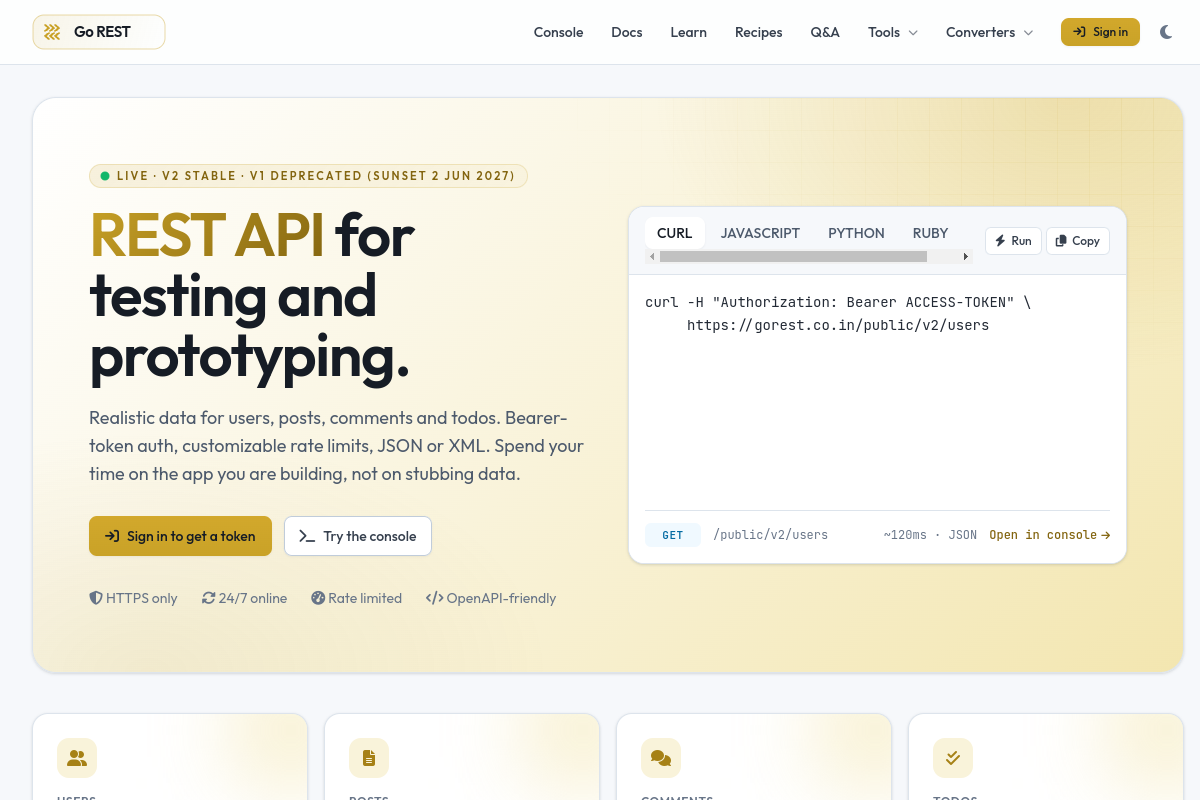Expand the Converters dropdown menu
This screenshot has height=800, width=1200.
pyautogui.click(x=990, y=32)
